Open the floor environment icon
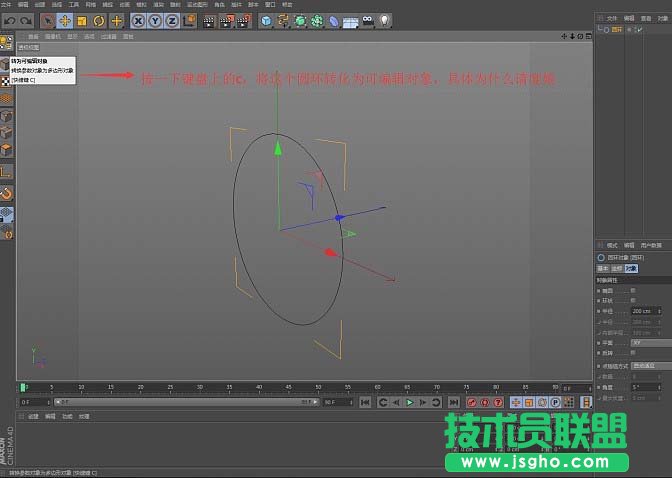Image resolution: width=672 pixels, height=478 pixels. pos(351,21)
